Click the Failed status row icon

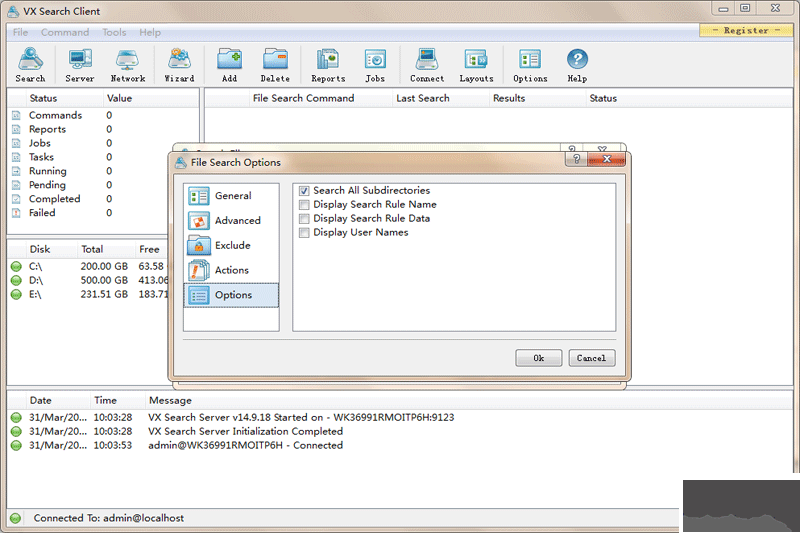click(16, 213)
